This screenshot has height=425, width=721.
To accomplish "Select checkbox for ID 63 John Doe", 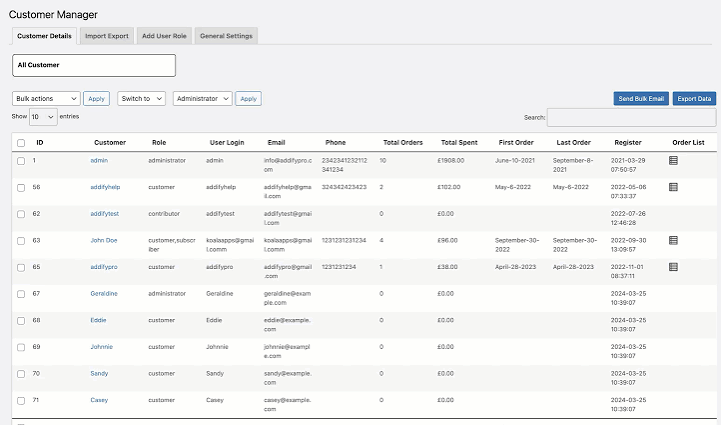I will coord(21,241).
